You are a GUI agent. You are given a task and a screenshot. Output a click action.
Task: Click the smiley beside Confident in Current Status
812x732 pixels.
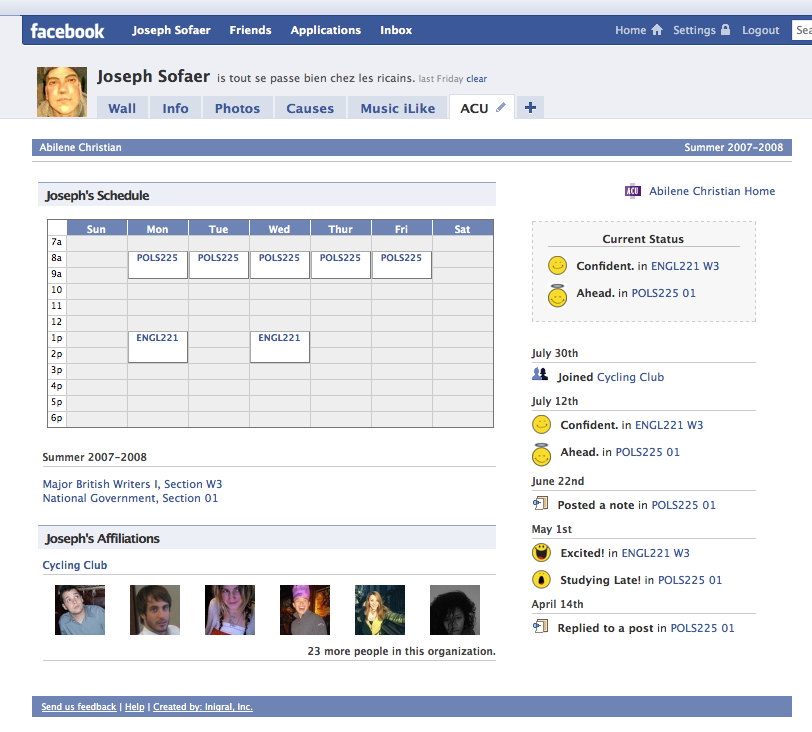pyautogui.click(x=557, y=266)
